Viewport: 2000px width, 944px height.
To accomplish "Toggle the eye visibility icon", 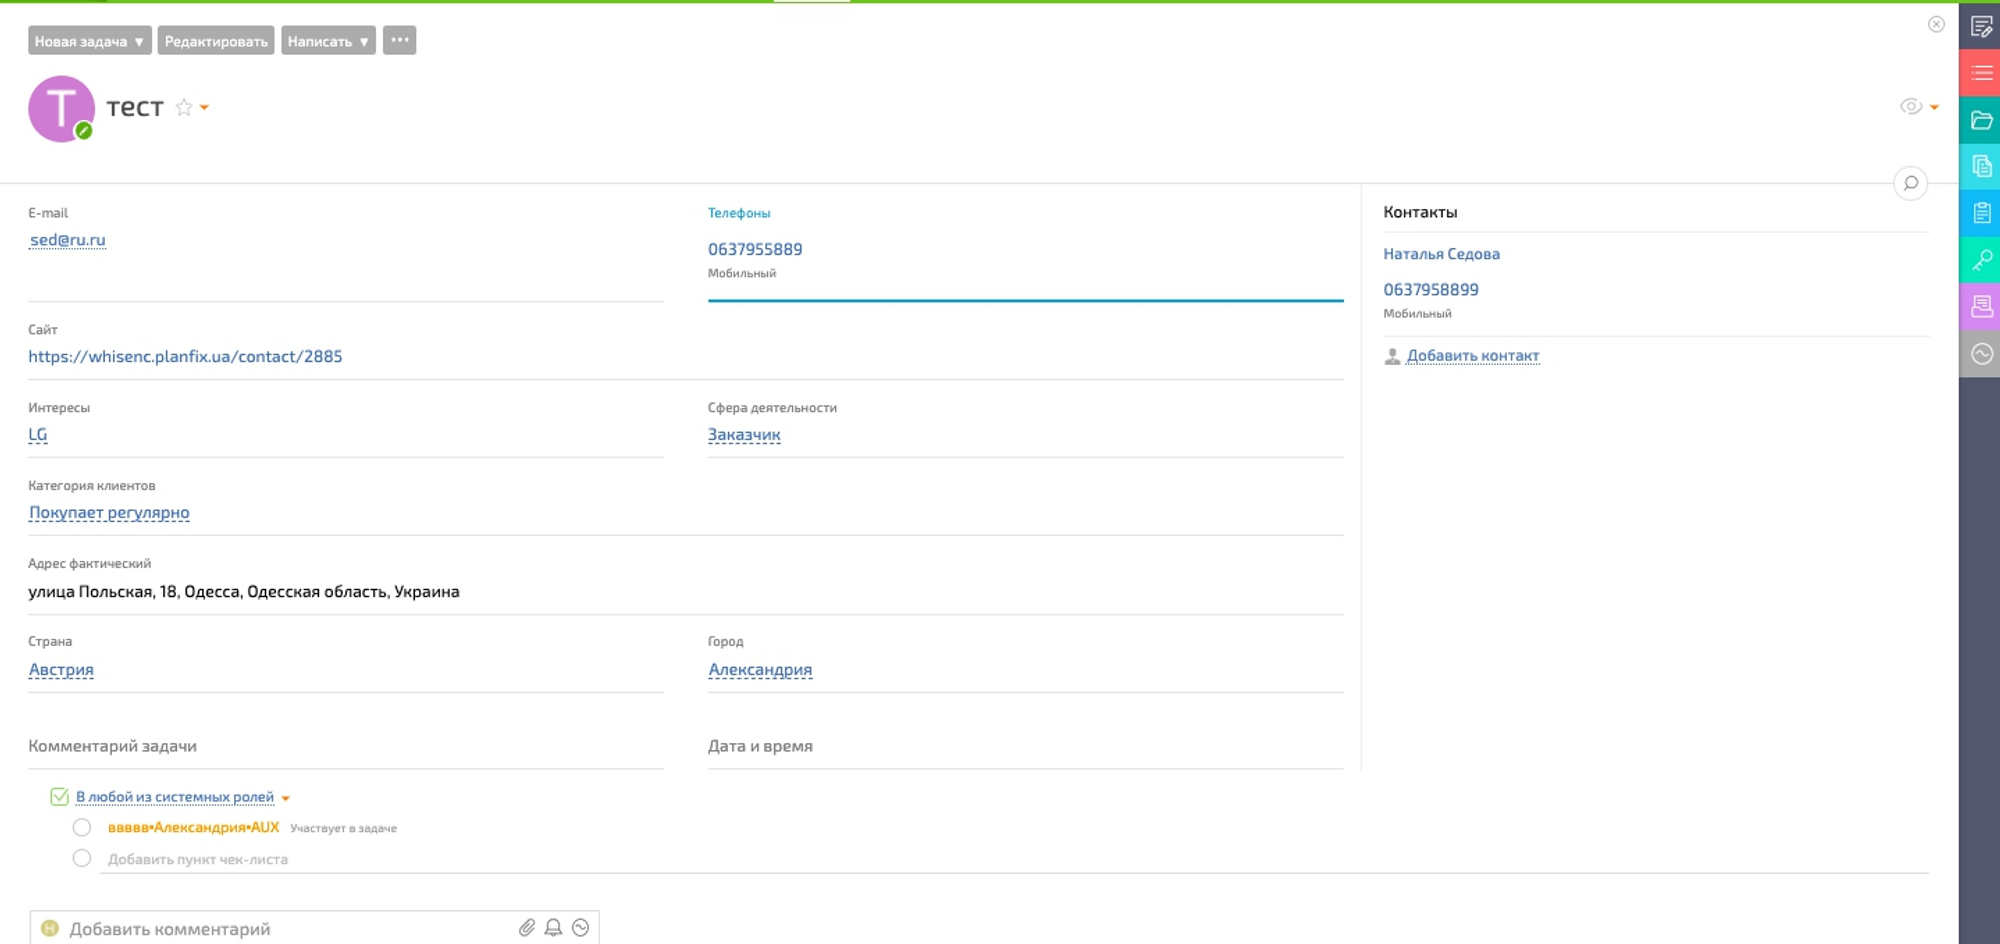I will [1910, 107].
